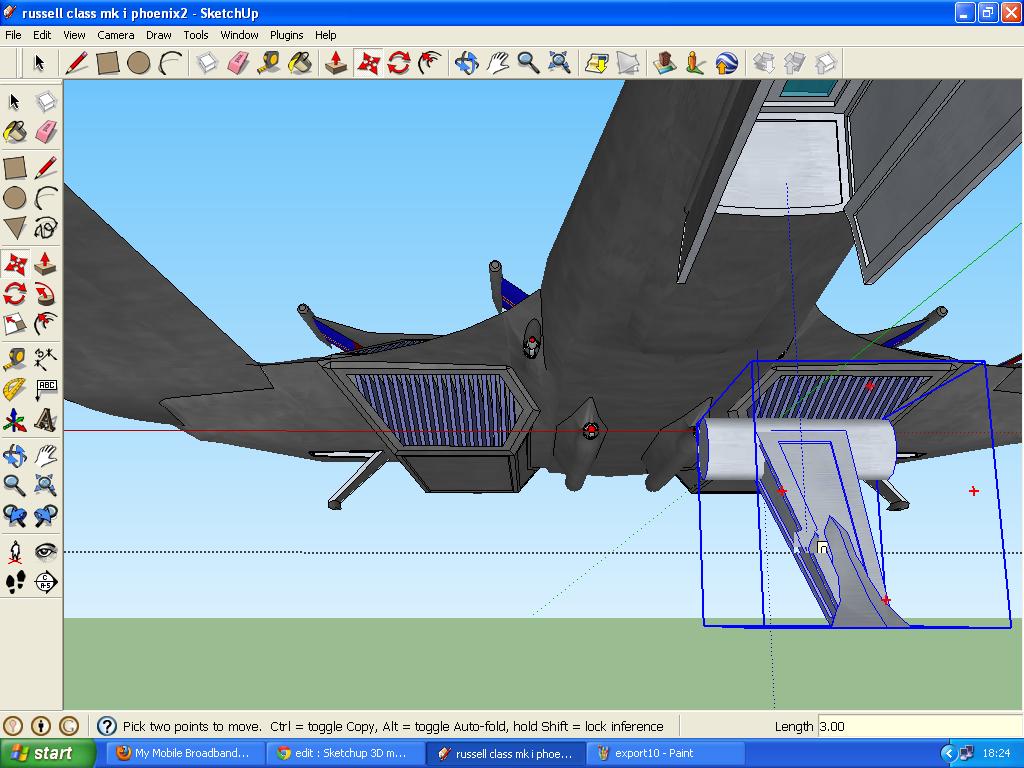Click the Offset tool in top toolbar
Viewport: 1024px width, 768px height.
pyautogui.click(x=430, y=63)
